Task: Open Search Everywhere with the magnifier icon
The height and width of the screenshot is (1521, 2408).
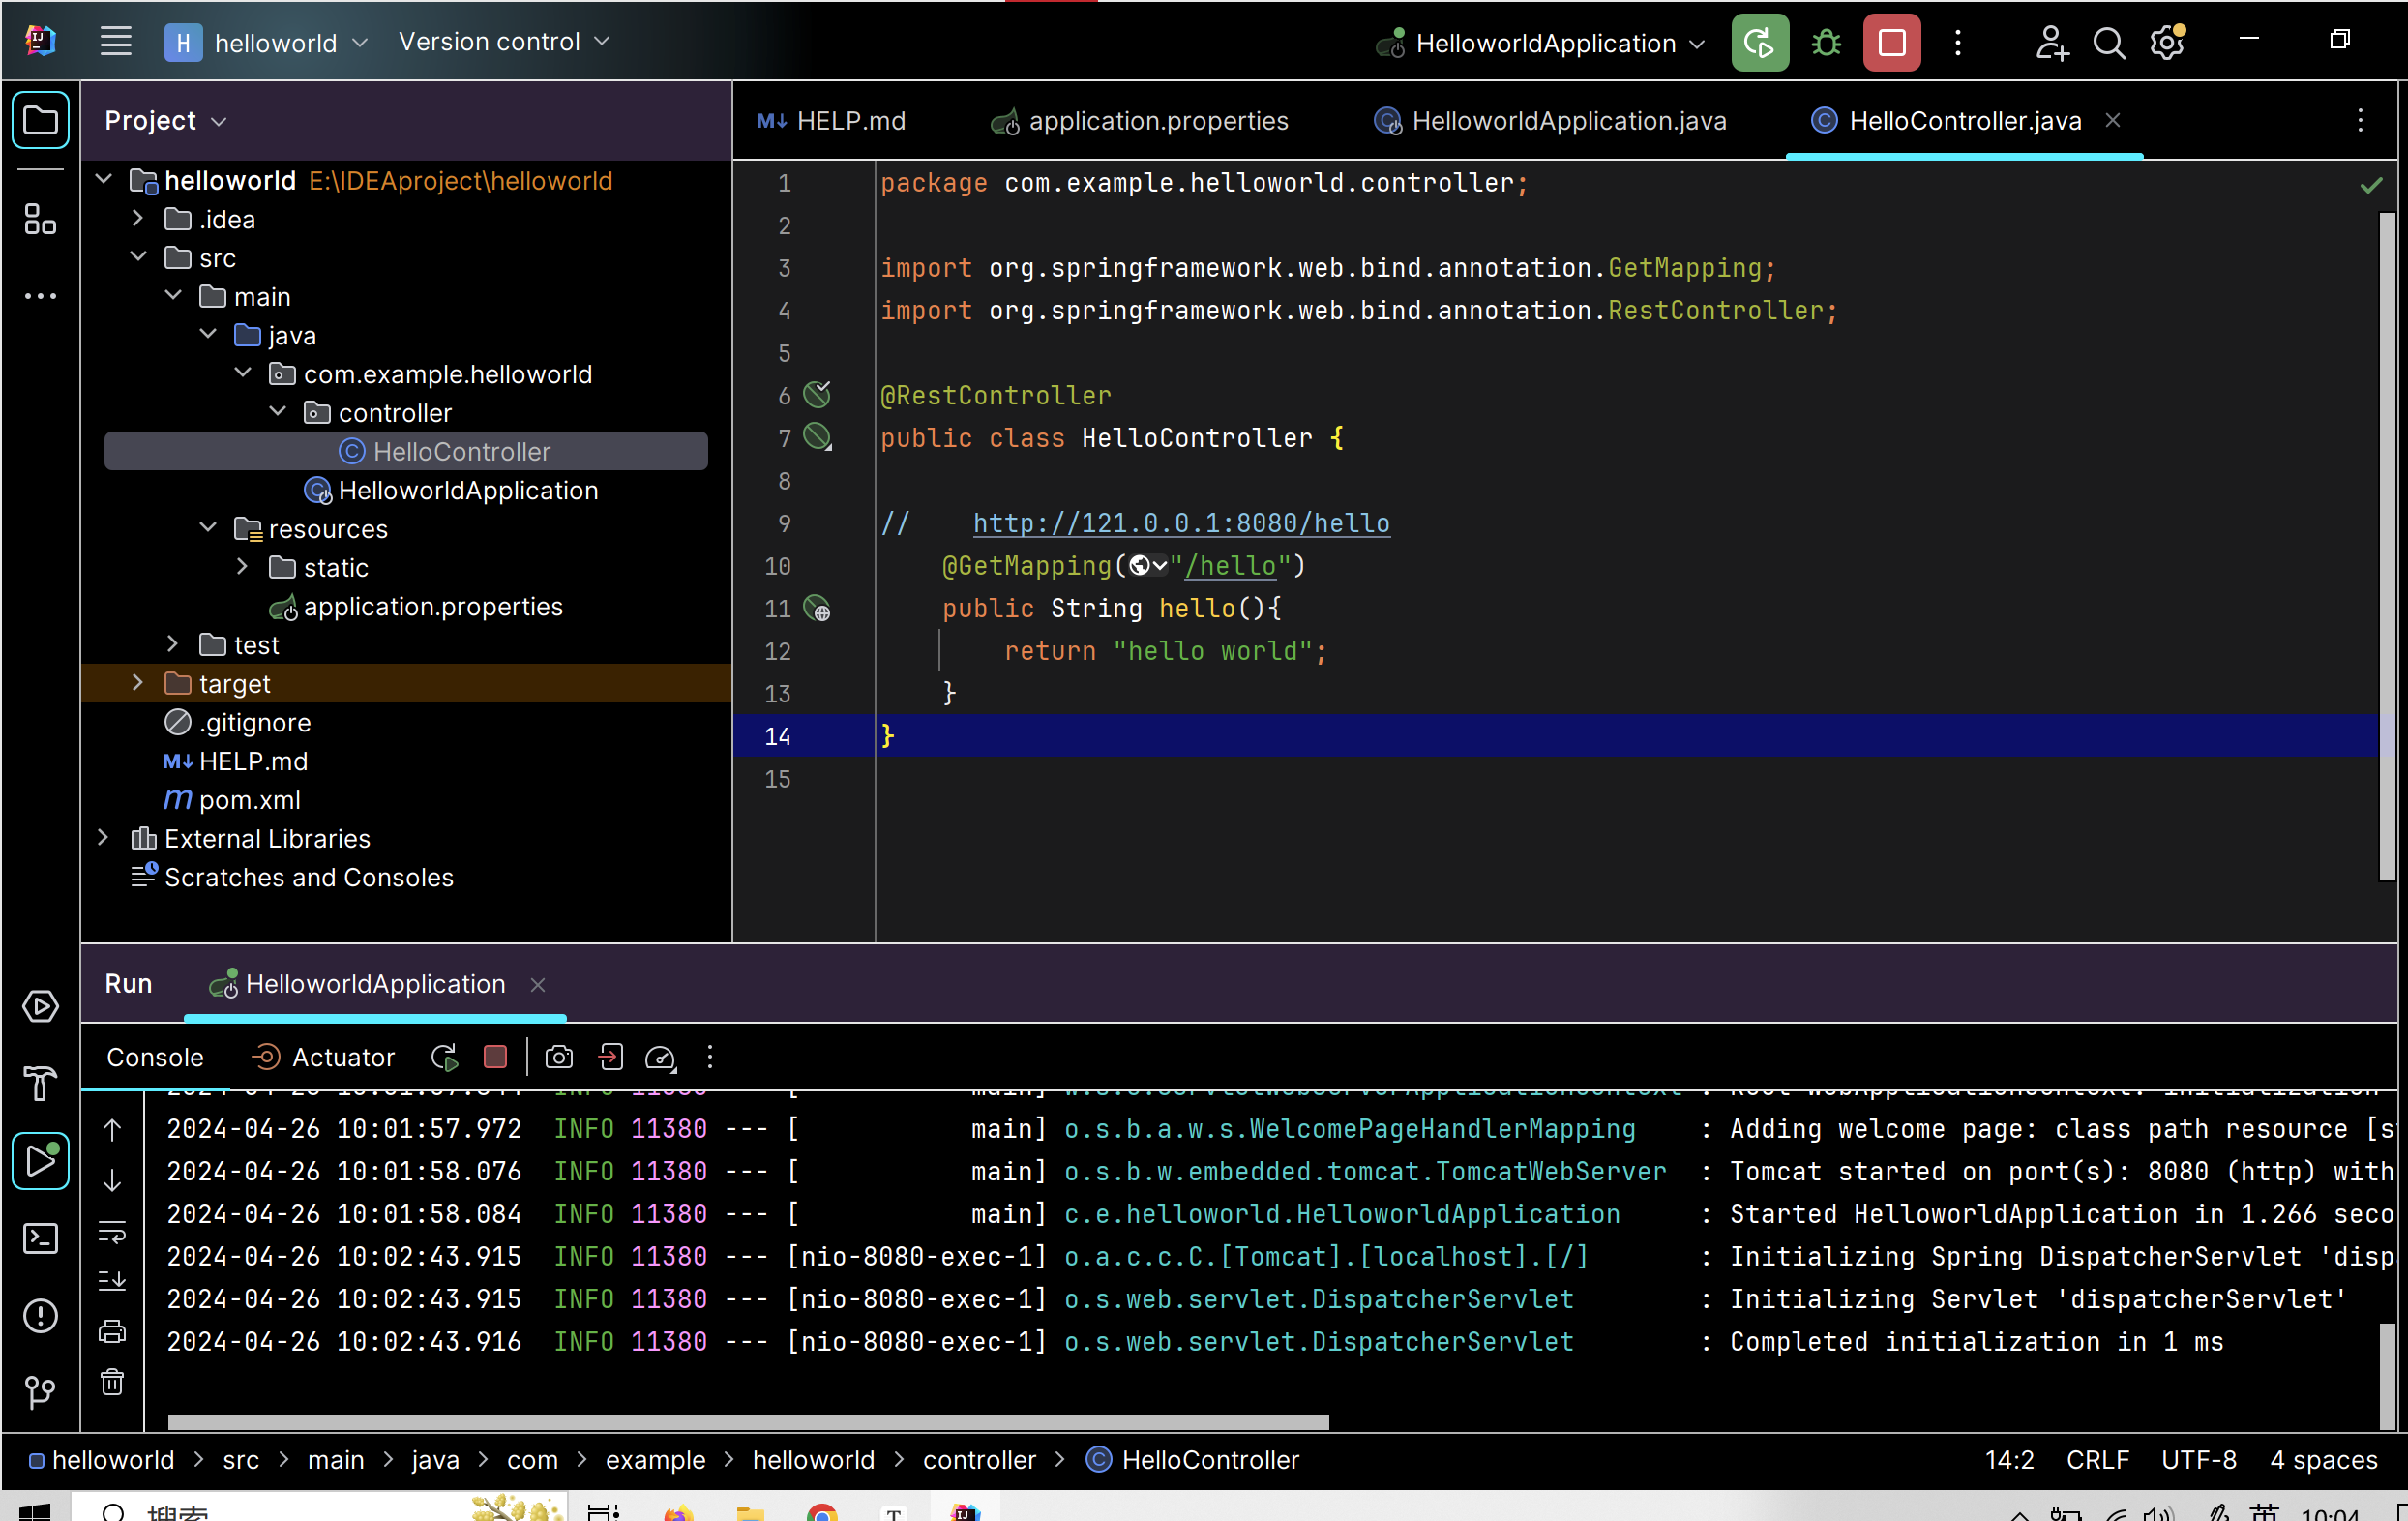Action: point(2108,43)
